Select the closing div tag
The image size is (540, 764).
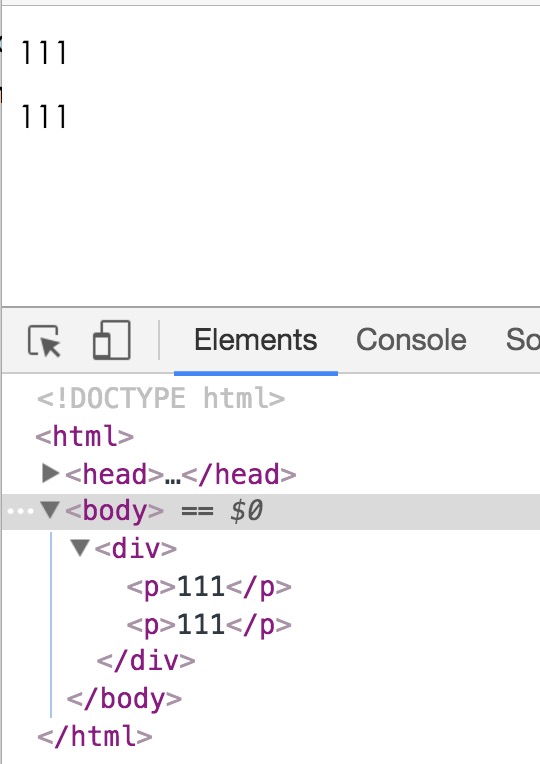[146, 661]
